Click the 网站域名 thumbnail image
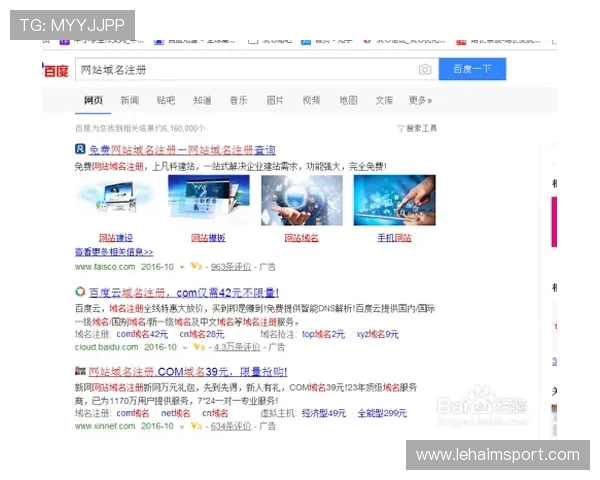Screen dimensions: 600x480 click(302, 200)
